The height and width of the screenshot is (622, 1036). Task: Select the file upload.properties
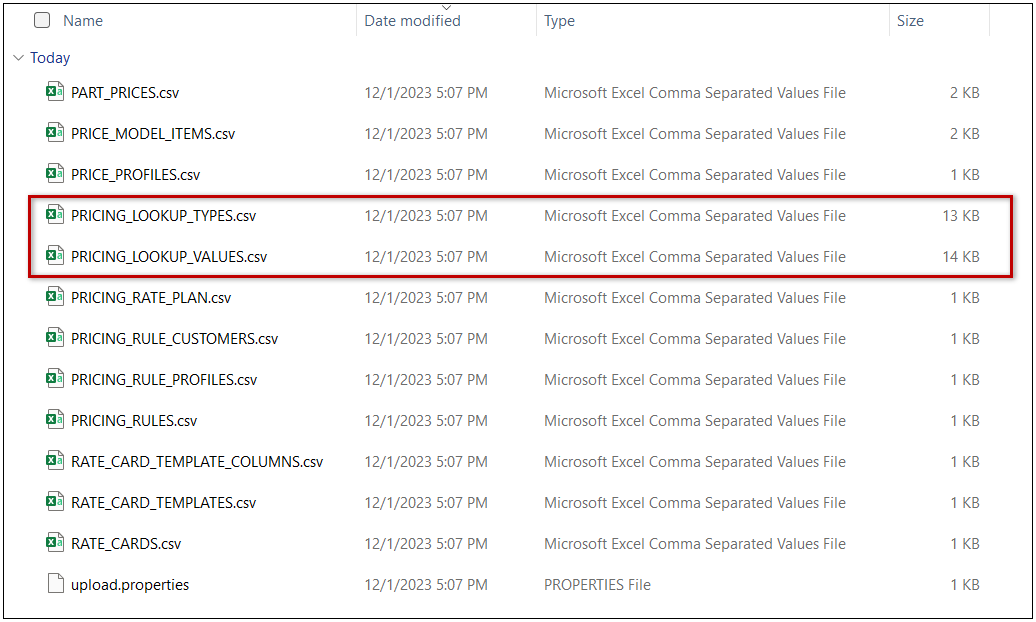coord(130,585)
